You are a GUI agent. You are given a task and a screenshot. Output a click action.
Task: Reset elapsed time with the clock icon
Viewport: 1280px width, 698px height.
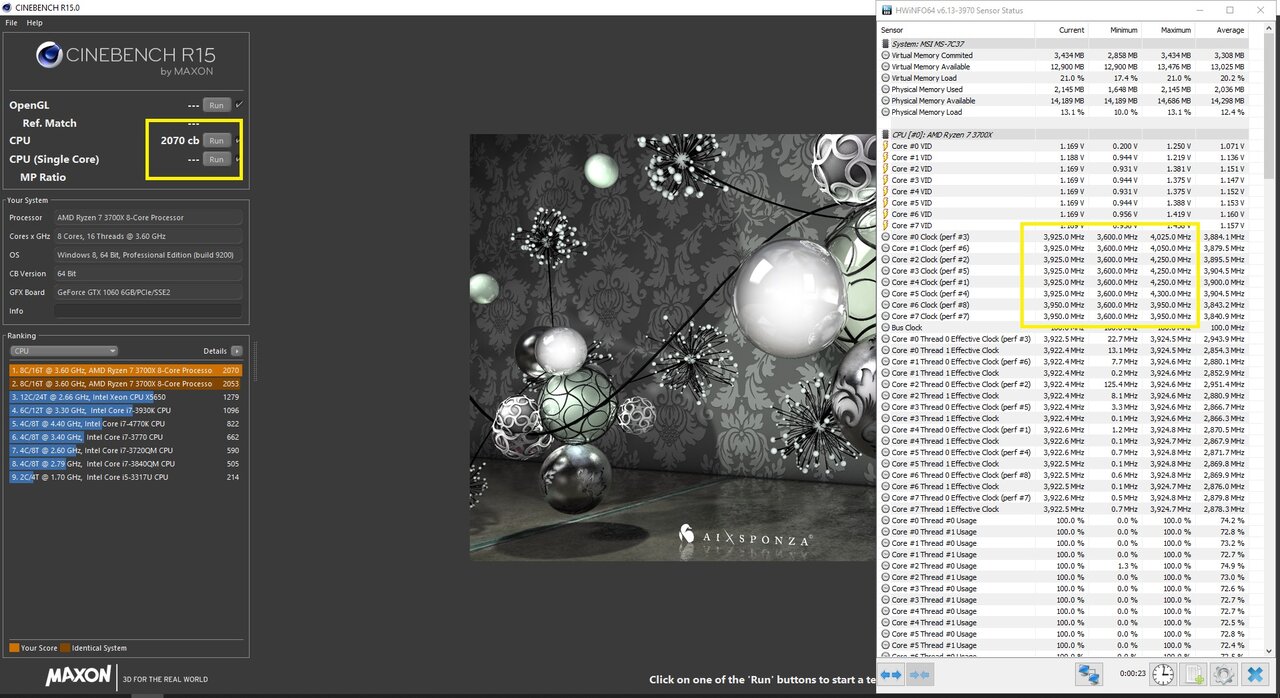1163,675
